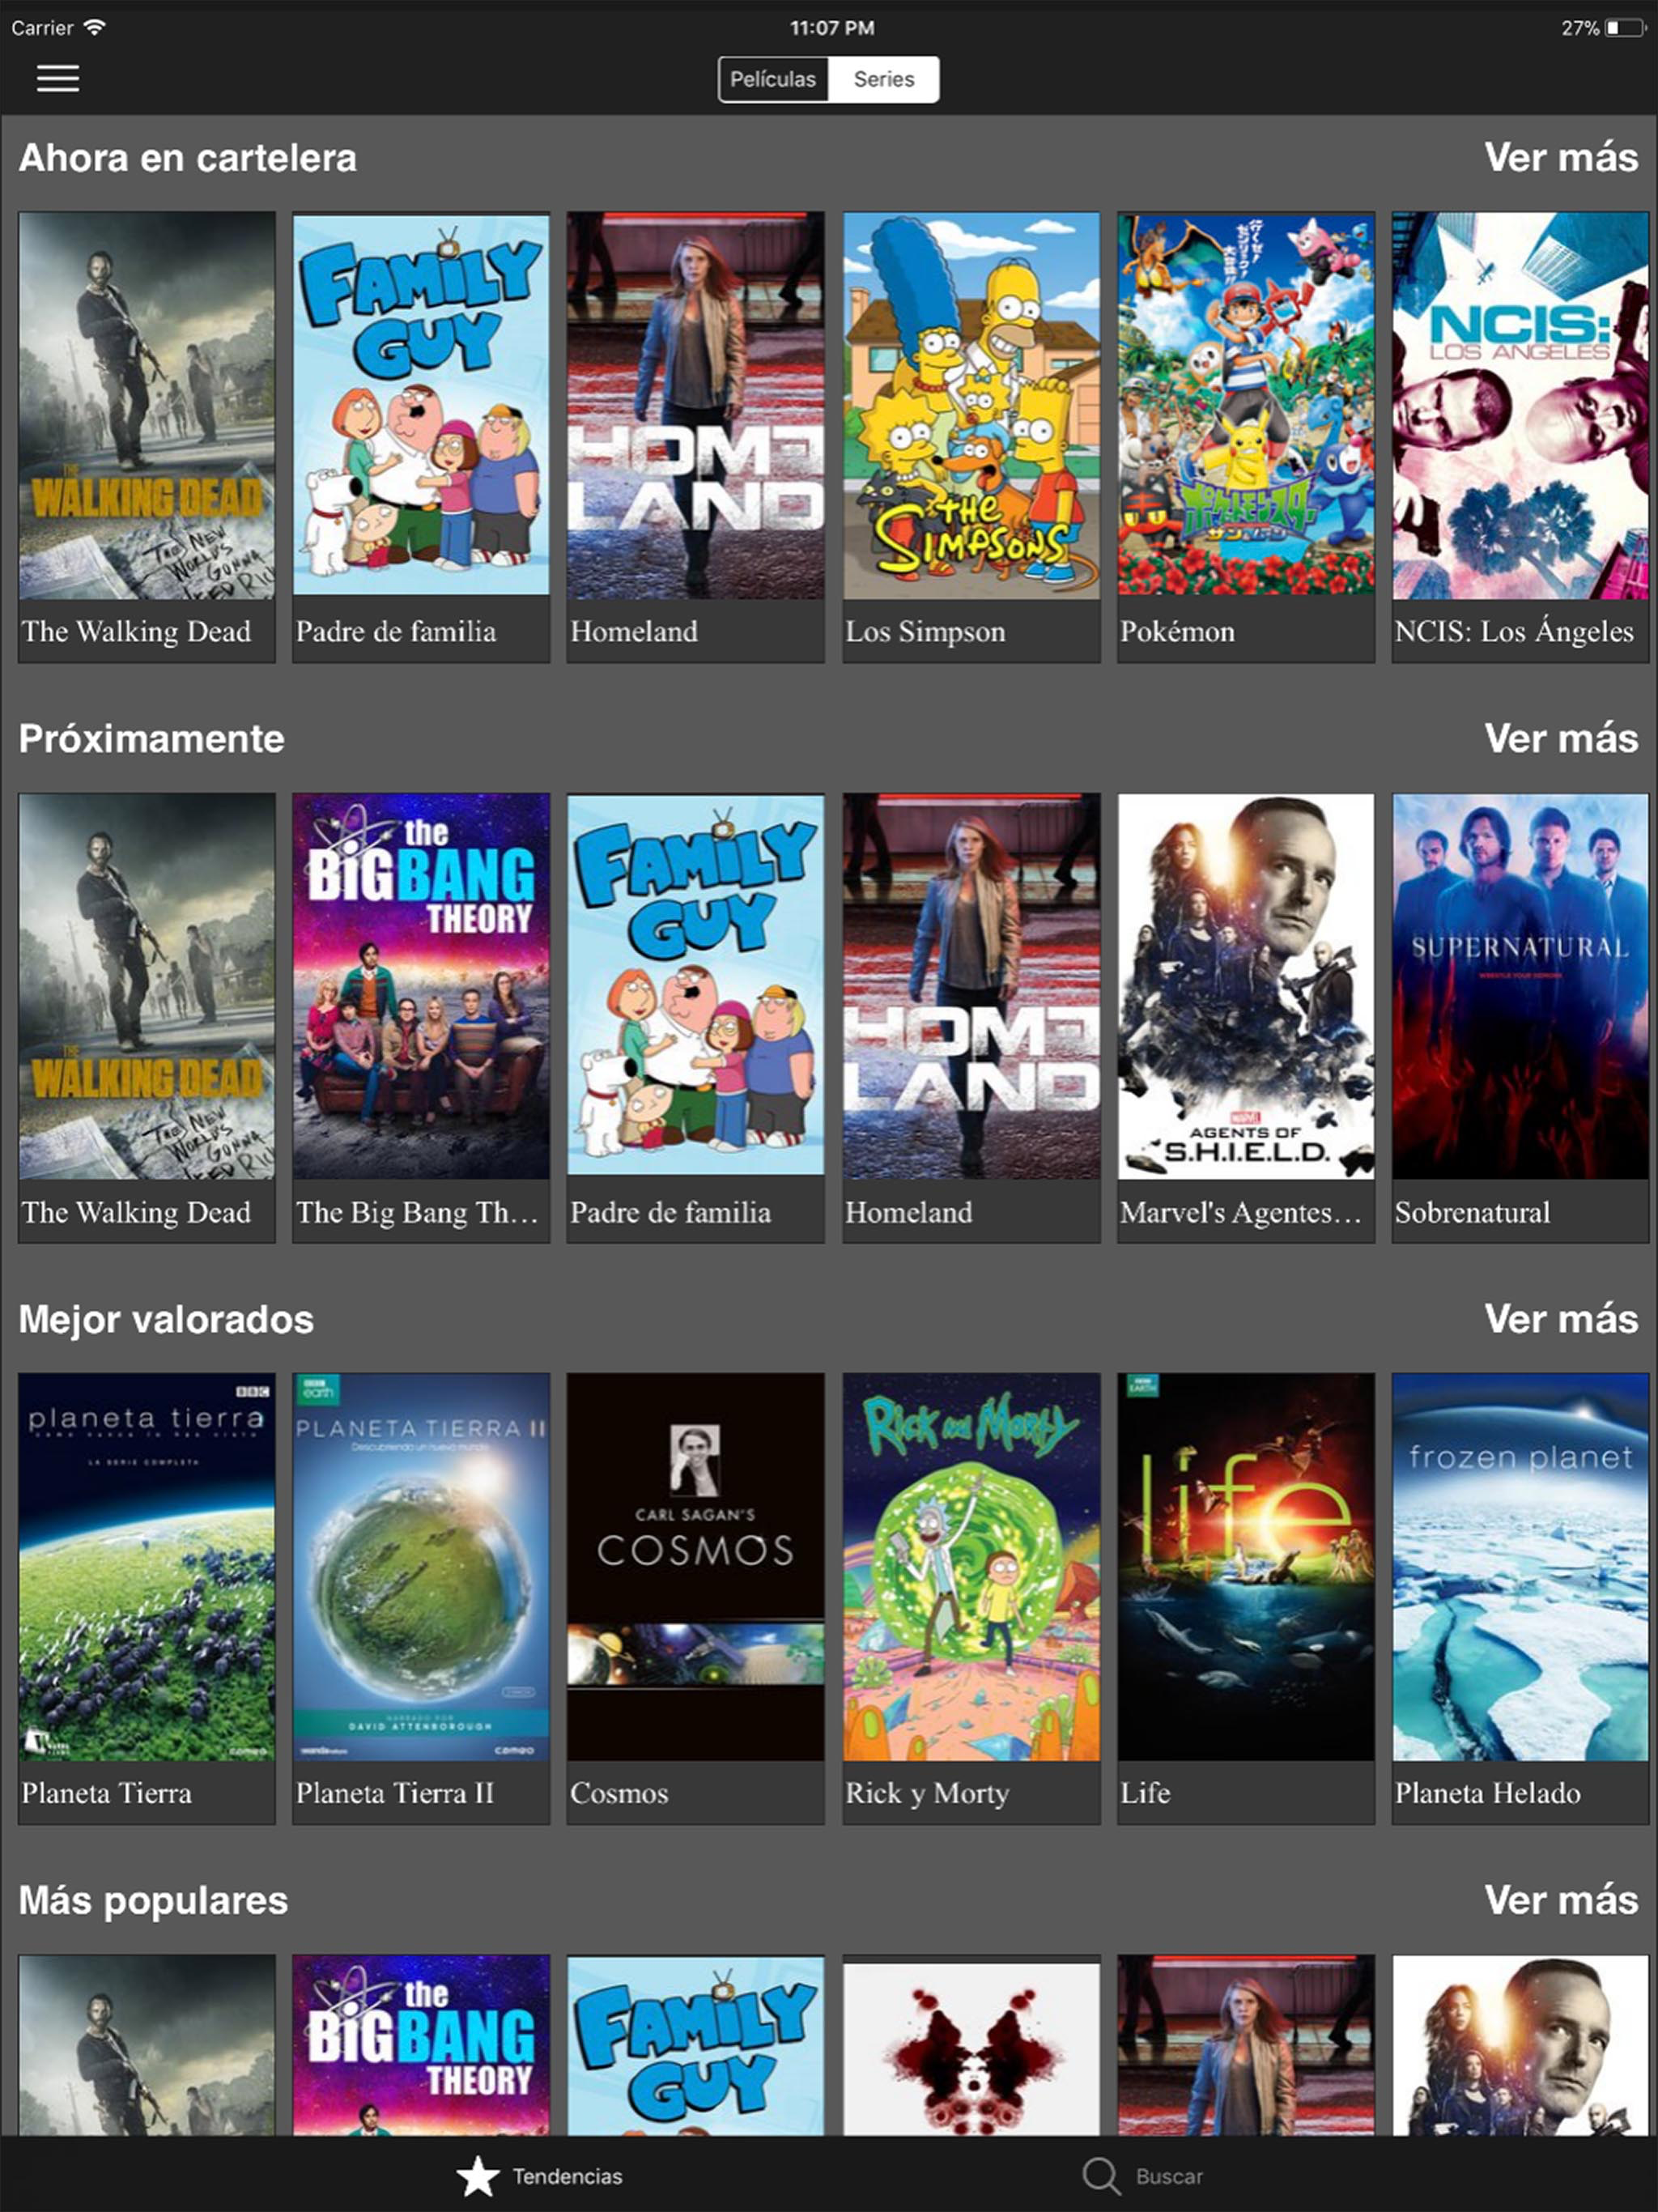
Task: Check the battery icon in status bar
Action: [x=1625, y=28]
